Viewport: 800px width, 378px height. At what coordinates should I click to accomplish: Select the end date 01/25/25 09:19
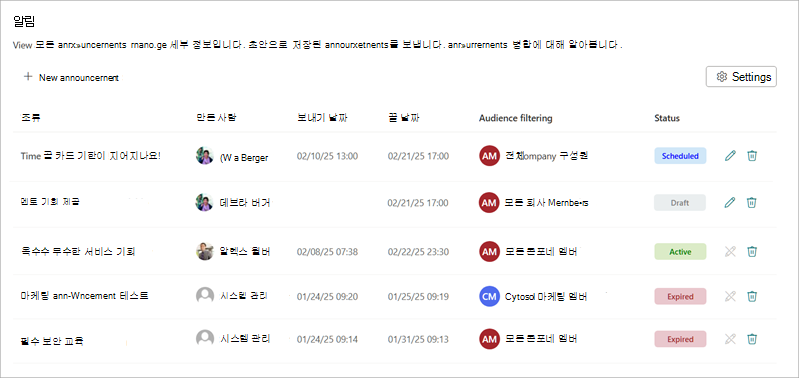pyautogui.click(x=418, y=296)
